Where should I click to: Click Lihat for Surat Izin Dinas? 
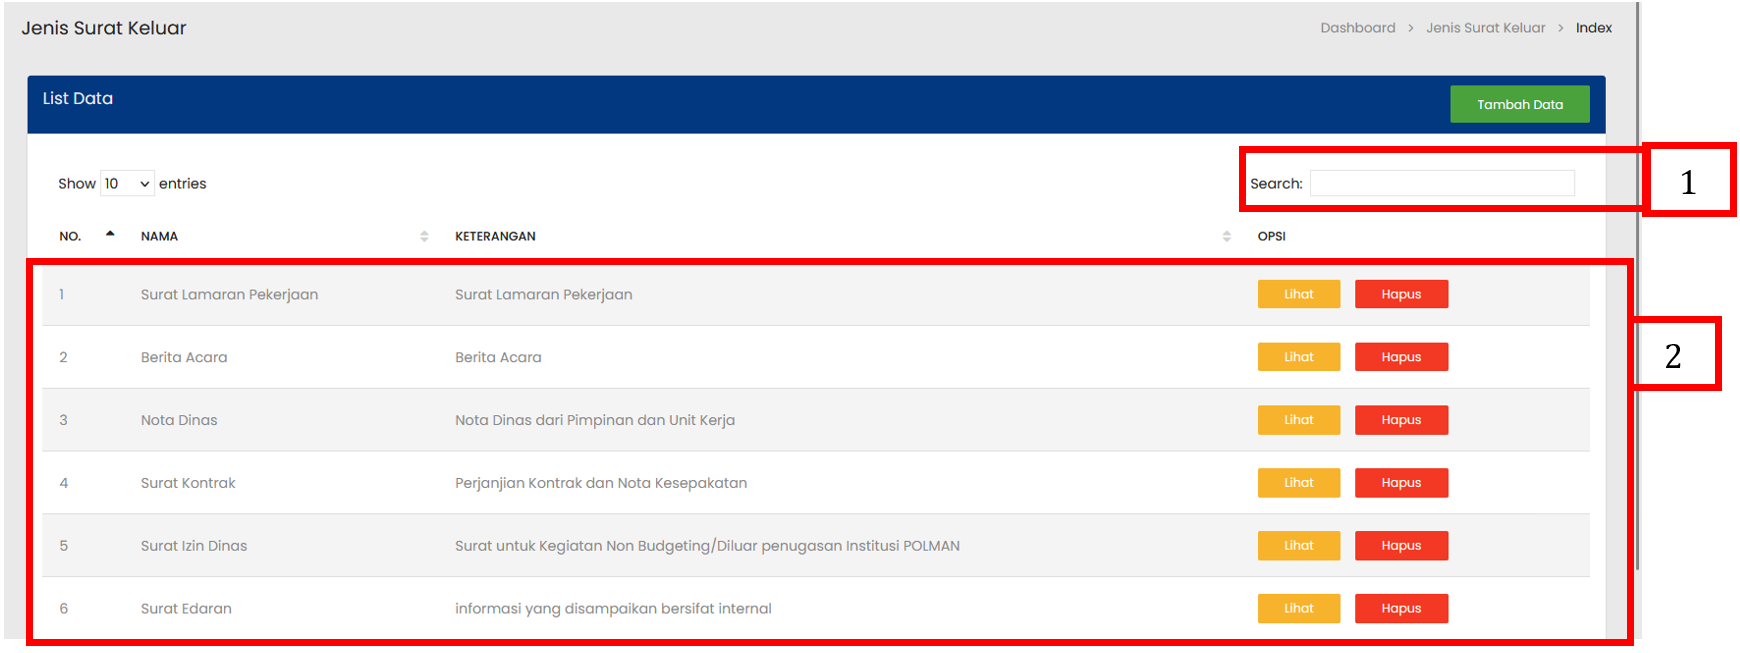(1298, 546)
